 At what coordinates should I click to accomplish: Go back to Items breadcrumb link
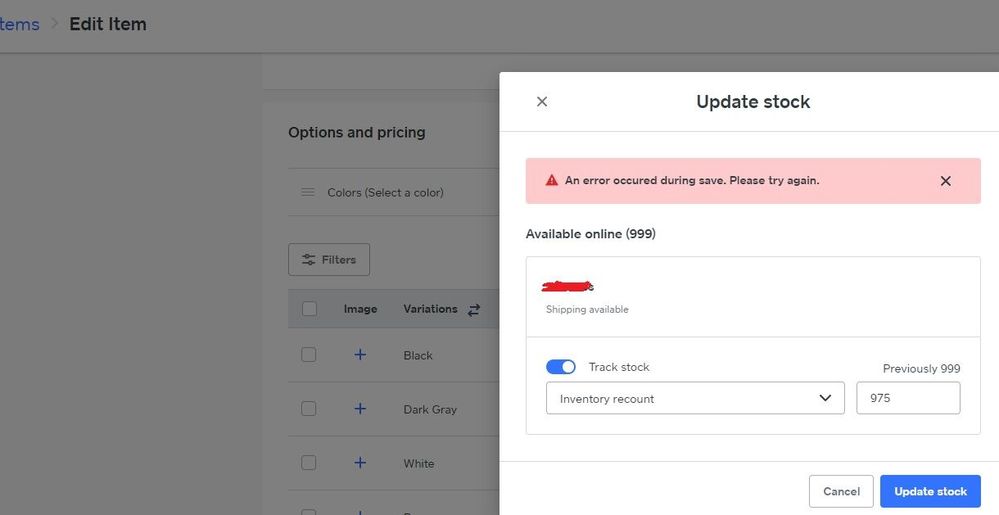pyautogui.click(x=19, y=24)
